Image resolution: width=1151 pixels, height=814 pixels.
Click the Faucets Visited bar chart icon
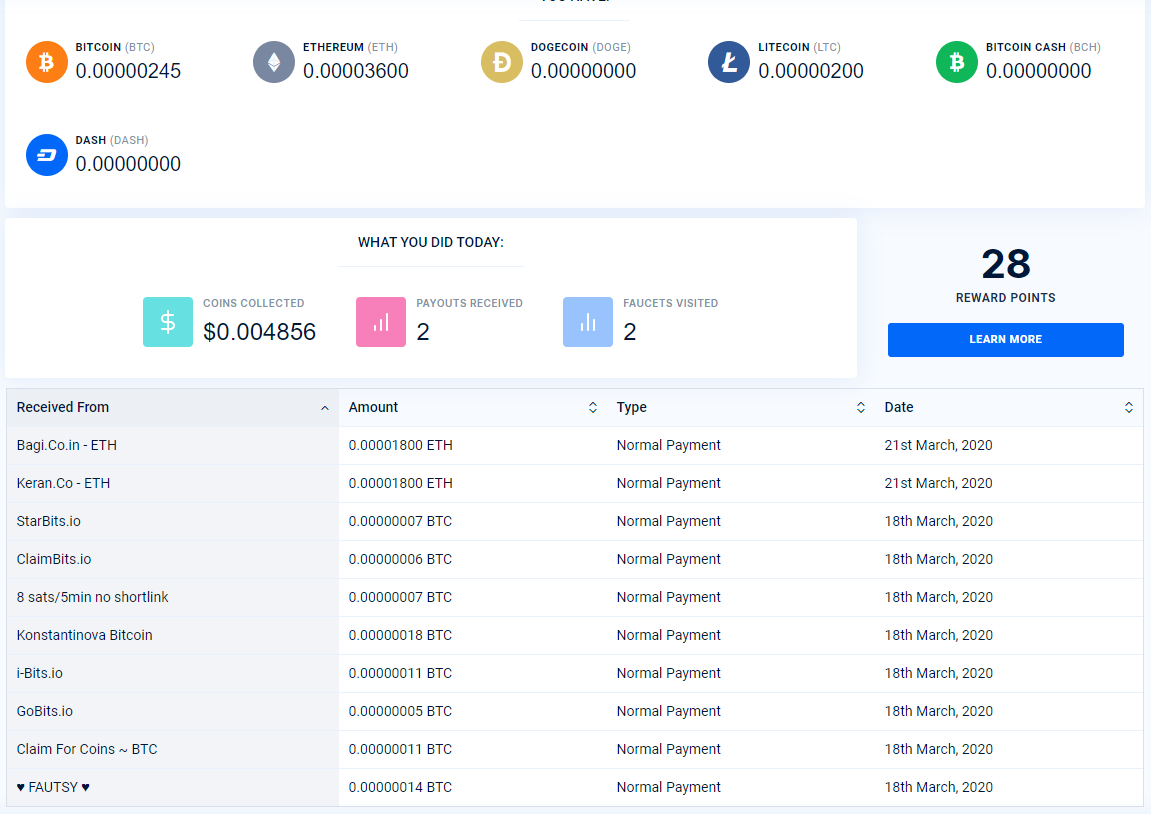point(588,322)
